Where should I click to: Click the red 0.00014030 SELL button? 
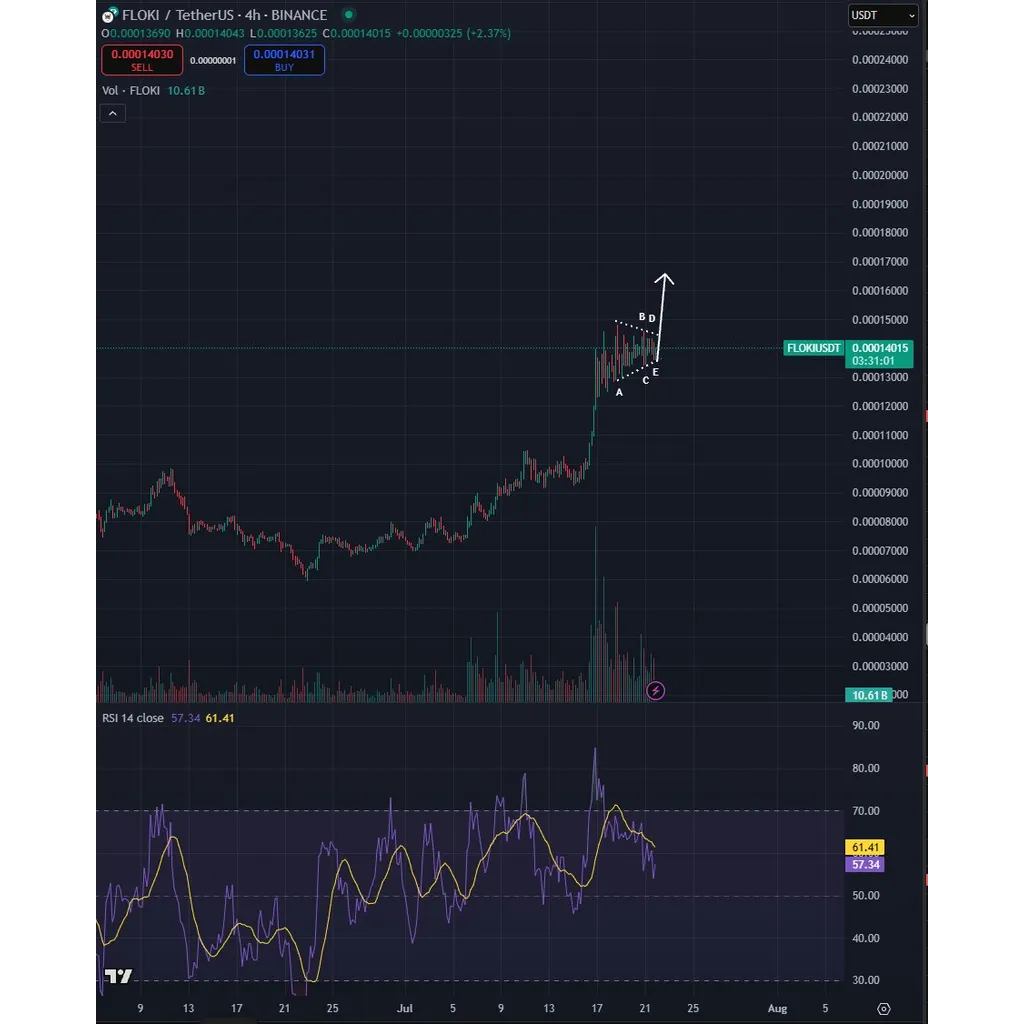coord(142,60)
